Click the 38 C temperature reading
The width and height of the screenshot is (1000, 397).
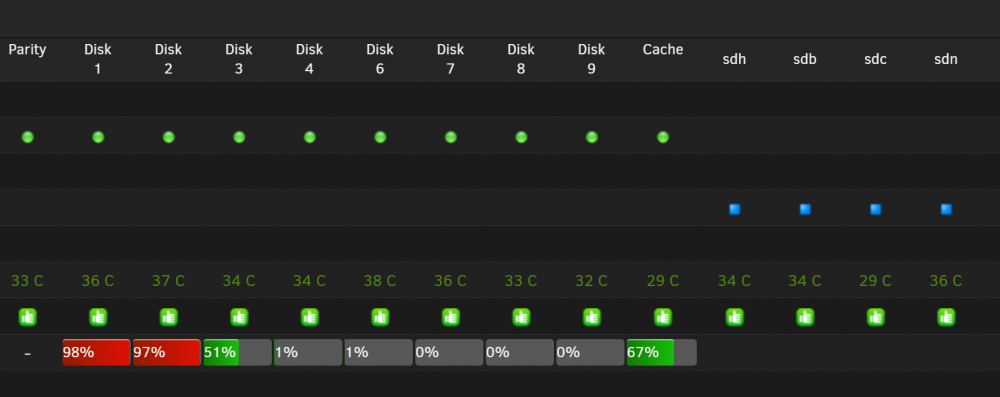pos(380,281)
